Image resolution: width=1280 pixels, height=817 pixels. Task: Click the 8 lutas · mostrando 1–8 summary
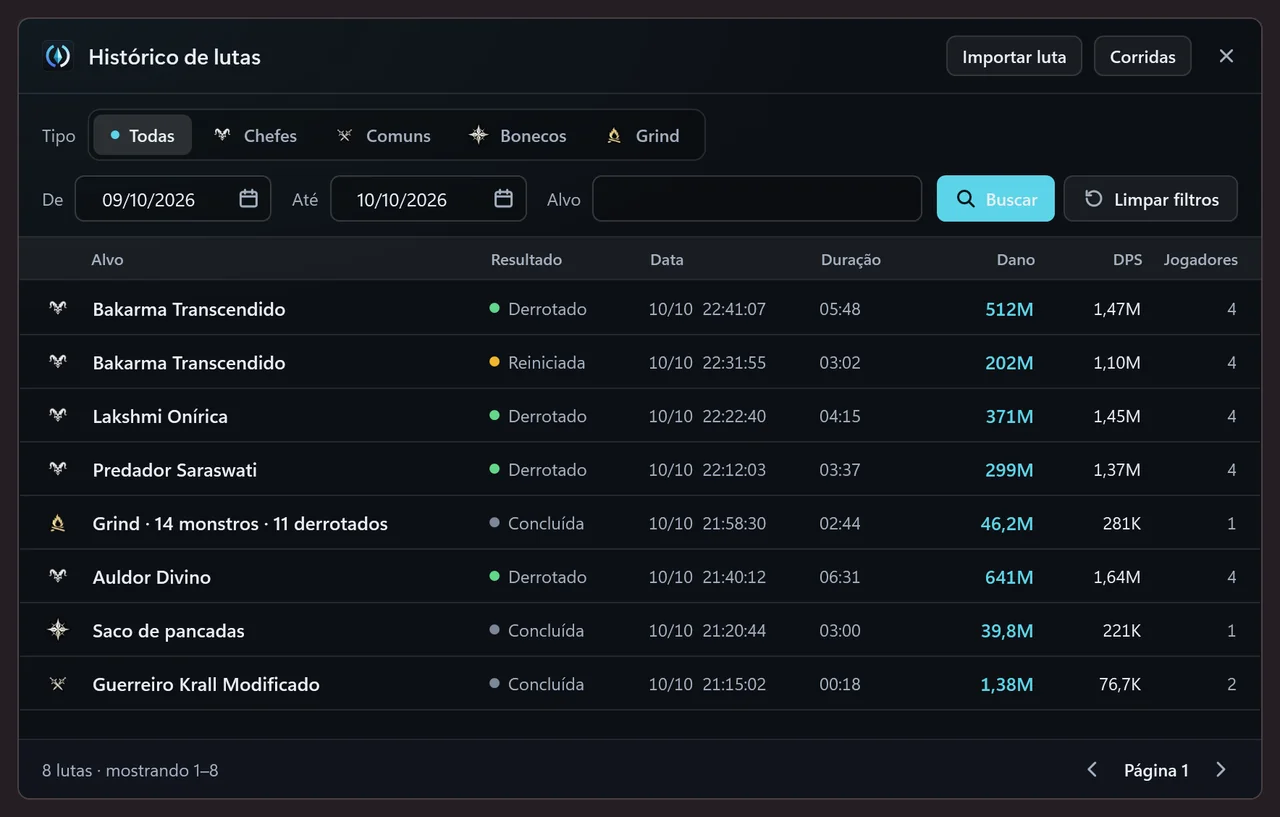tap(130, 770)
